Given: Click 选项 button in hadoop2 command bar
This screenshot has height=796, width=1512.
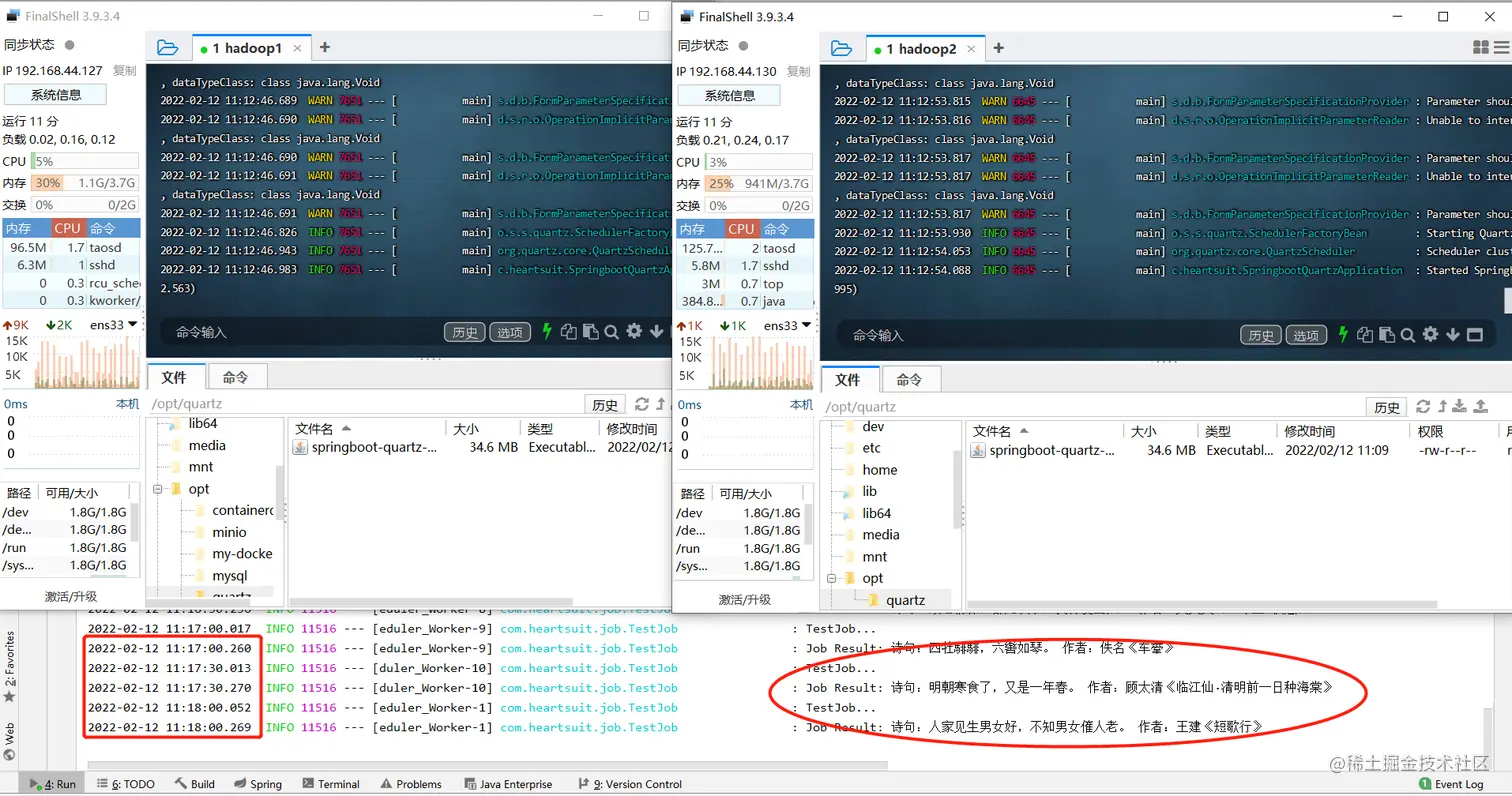Looking at the screenshot, I should pos(1306,335).
